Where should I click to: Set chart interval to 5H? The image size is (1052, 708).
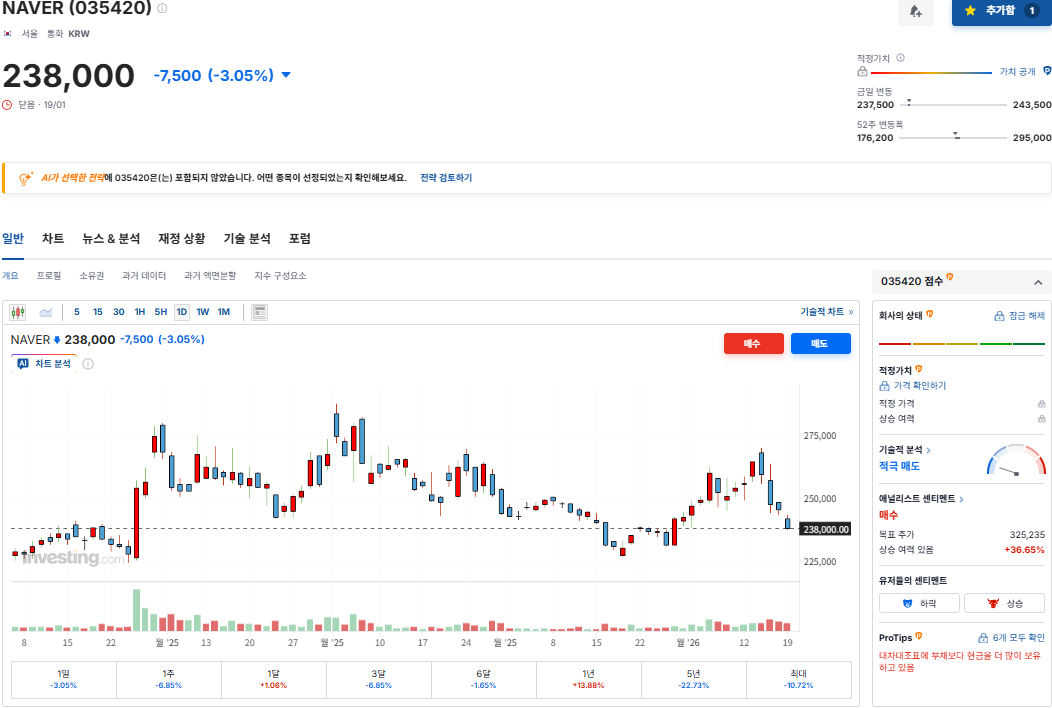point(160,312)
